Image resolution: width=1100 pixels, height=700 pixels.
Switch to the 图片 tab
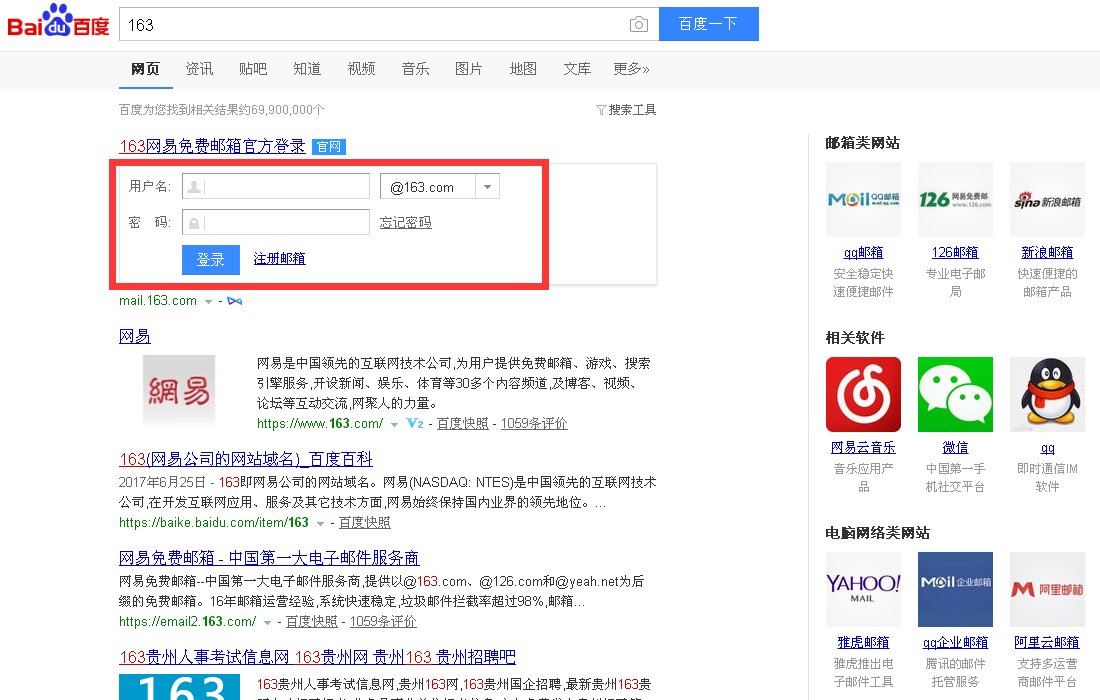pyautogui.click(x=469, y=69)
